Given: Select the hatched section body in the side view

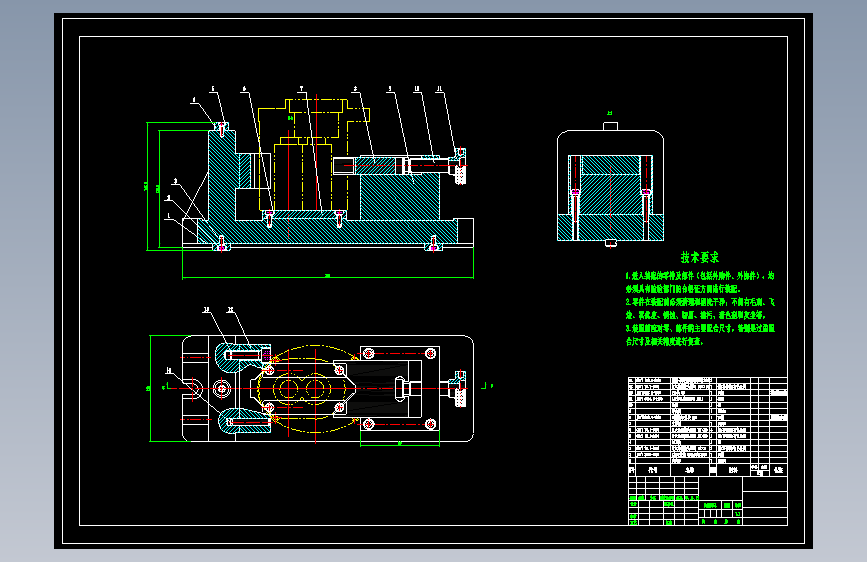Looking at the screenshot, I should (x=610, y=198).
